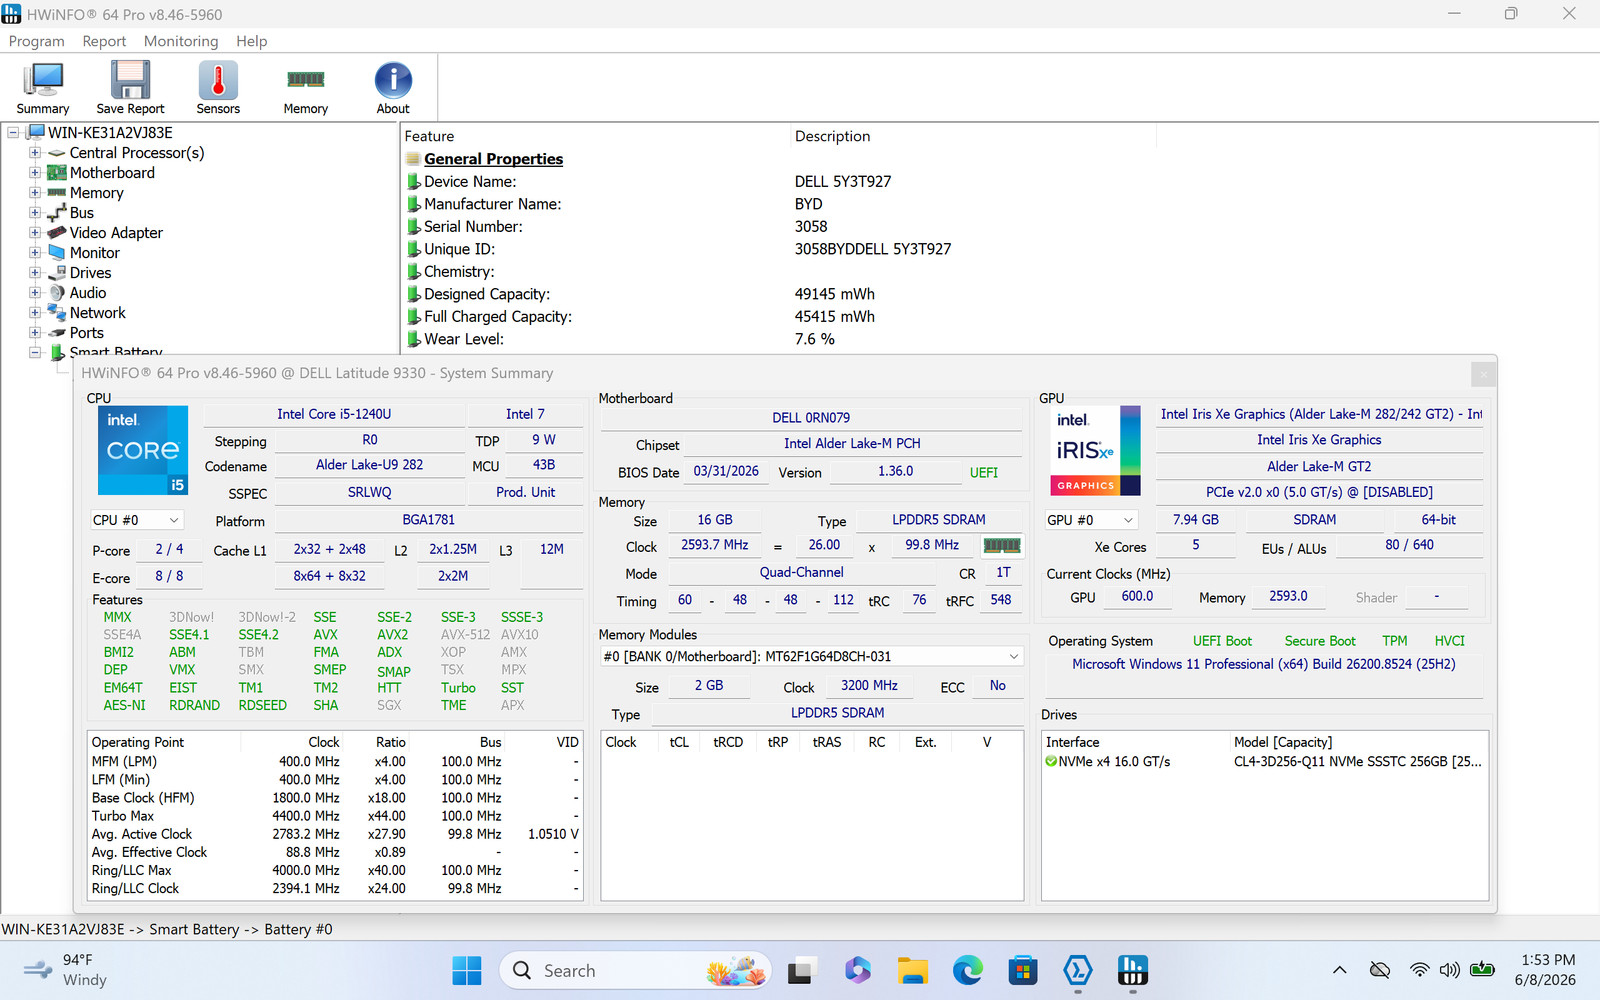This screenshot has height=1000, width=1600.
Task: Open the Summary toolbar icon
Action: tap(43, 88)
